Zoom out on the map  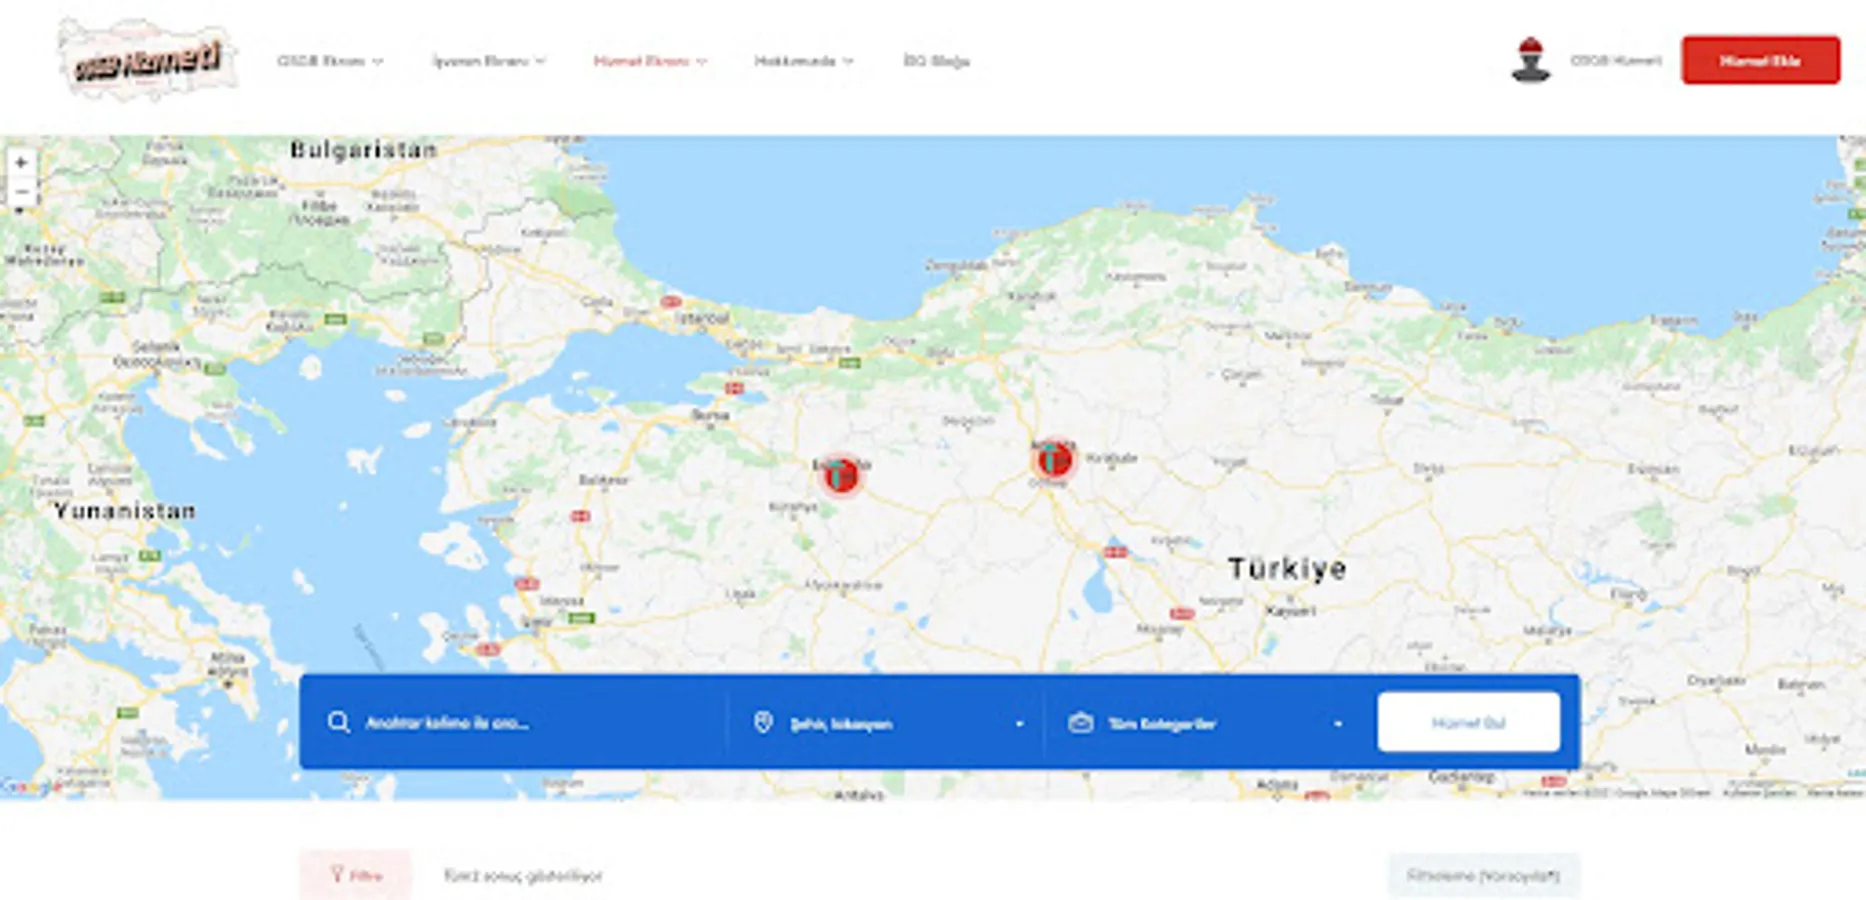[21, 191]
